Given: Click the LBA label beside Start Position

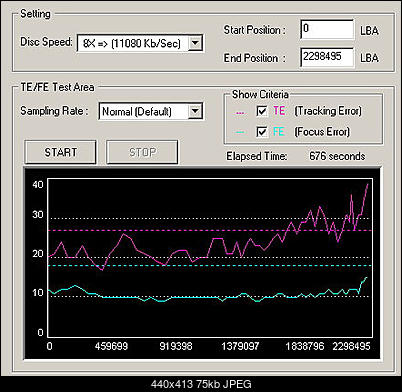Looking at the screenshot, I should [x=369, y=31].
